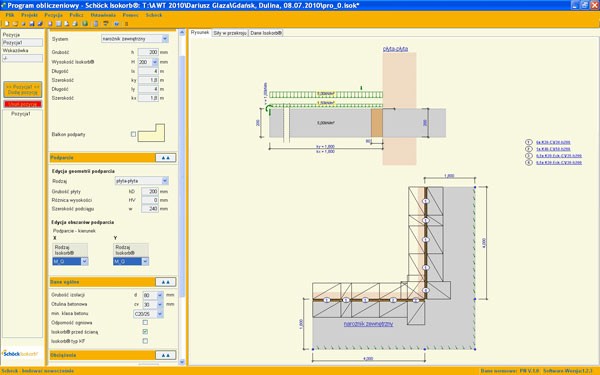Click the blue Word export icon
The image size is (600, 375).
(116, 24)
